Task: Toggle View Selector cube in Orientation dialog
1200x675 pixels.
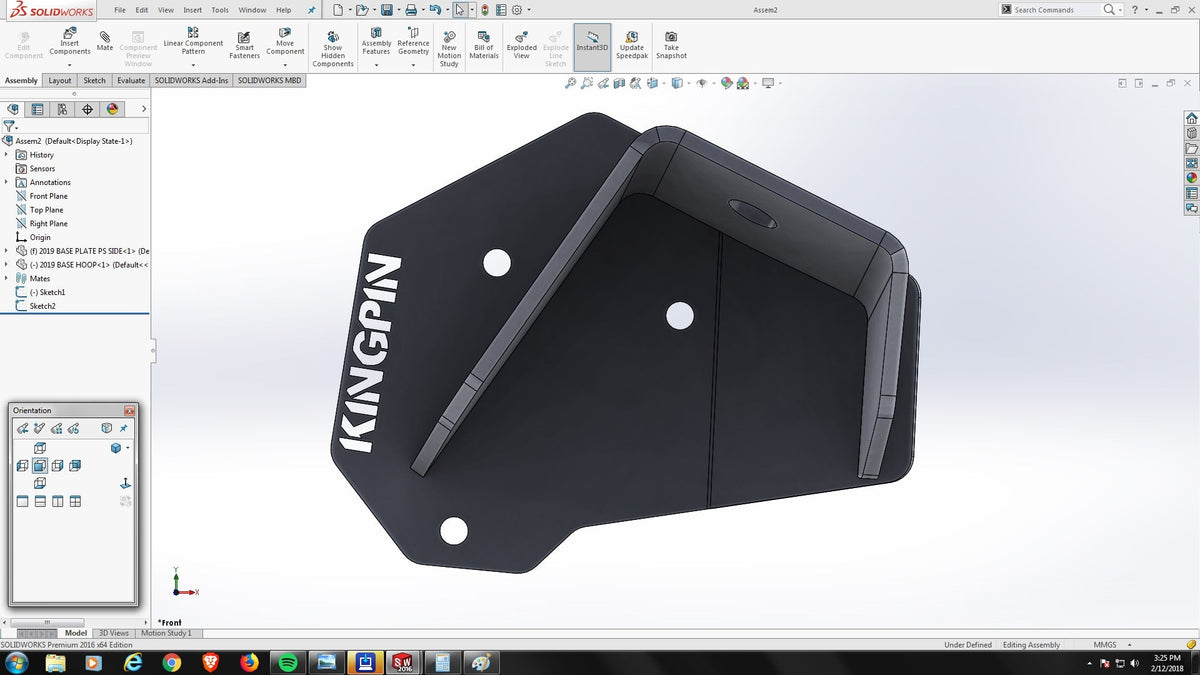Action: click(107, 428)
